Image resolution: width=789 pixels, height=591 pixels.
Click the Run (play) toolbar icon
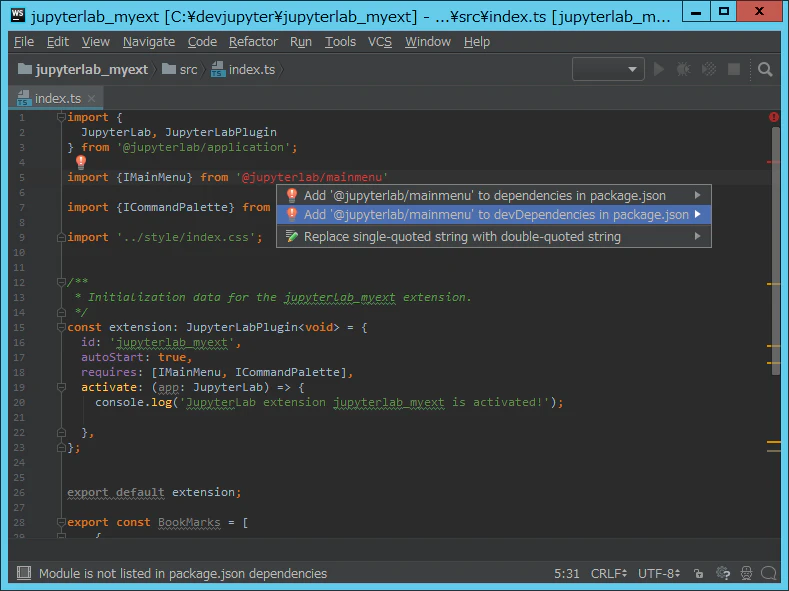tap(658, 69)
